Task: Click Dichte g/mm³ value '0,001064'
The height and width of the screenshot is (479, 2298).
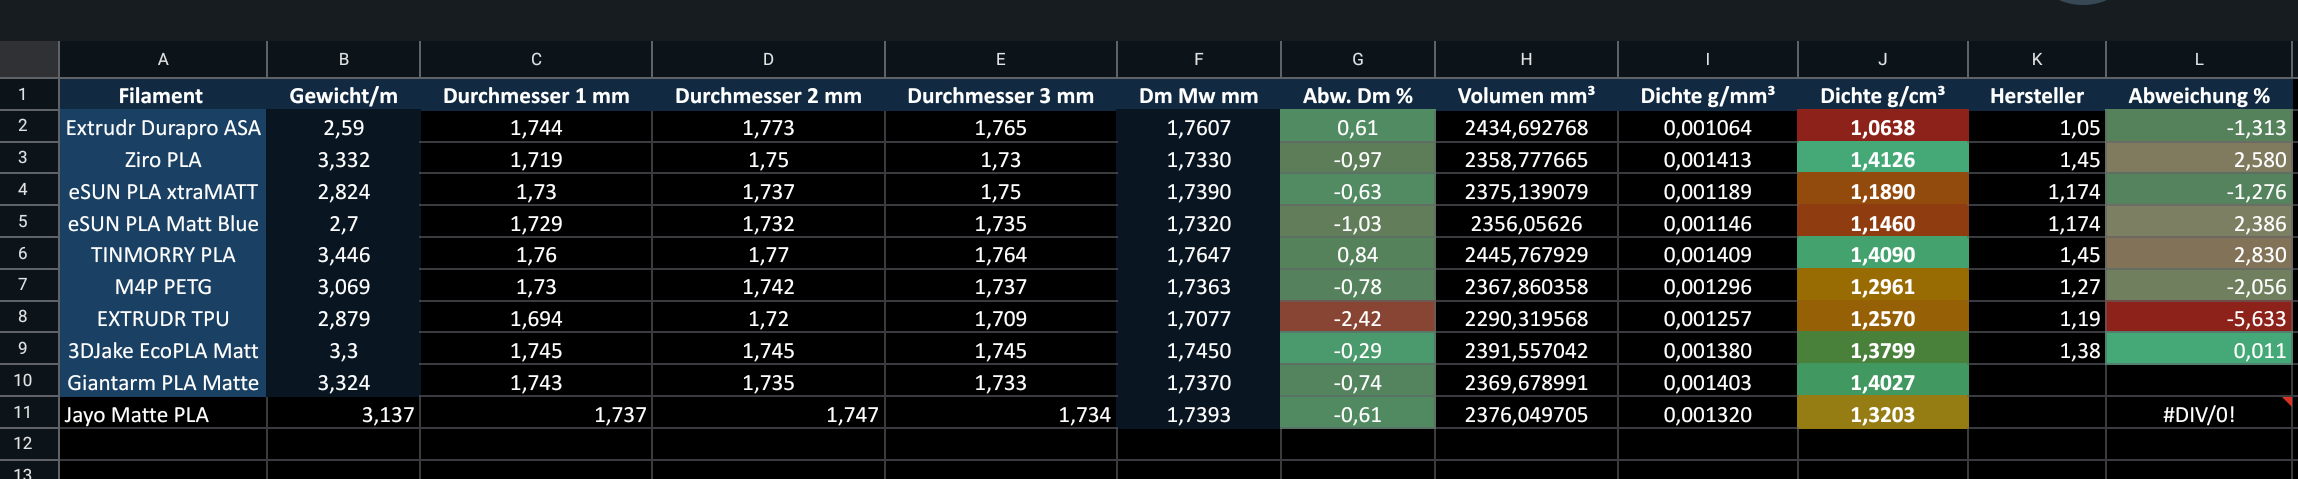Action: pos(1707,127)
